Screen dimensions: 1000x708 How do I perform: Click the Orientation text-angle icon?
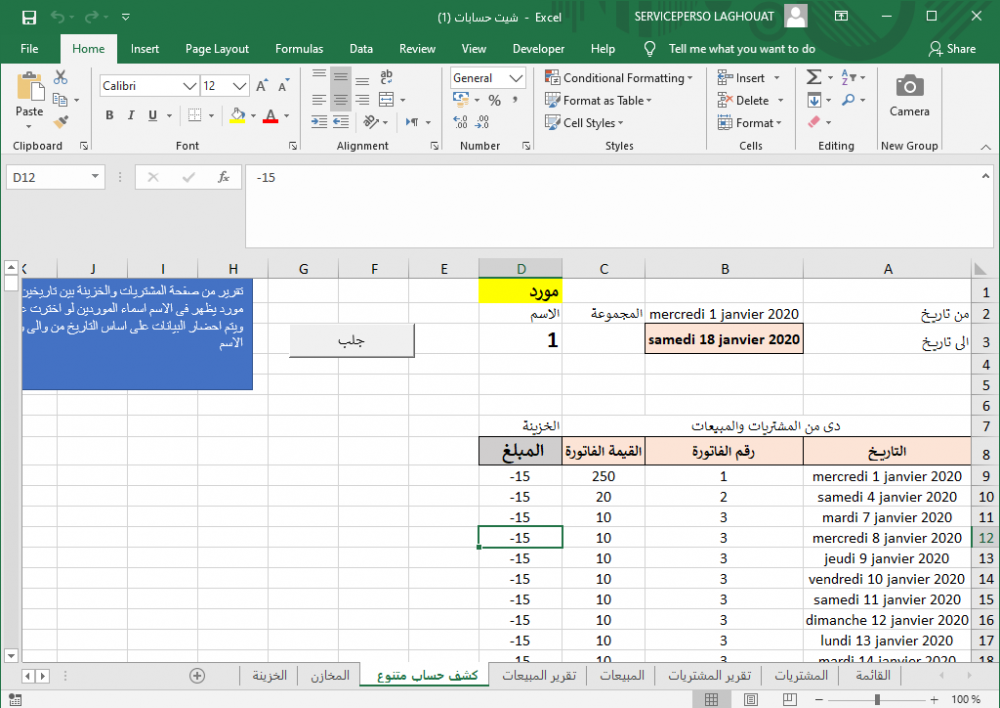point(371,122)
